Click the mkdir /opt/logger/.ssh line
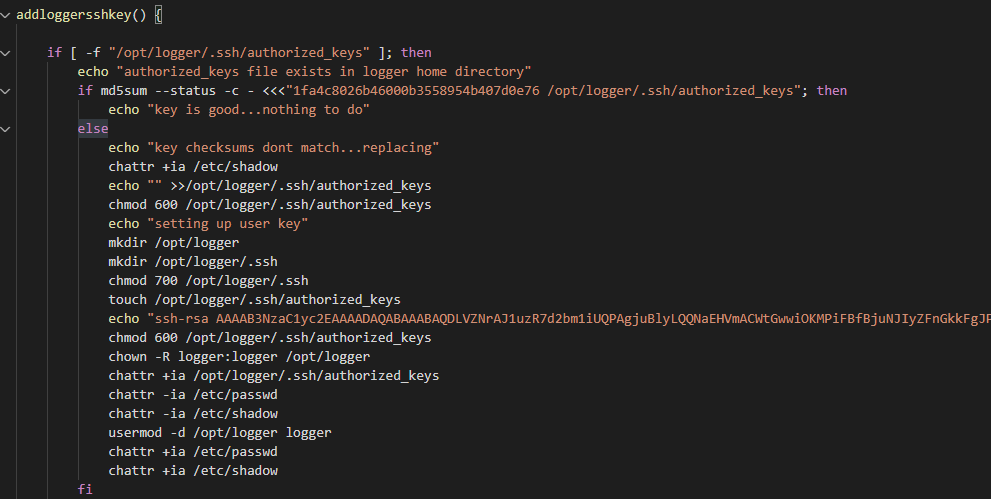The width and height of the screenshot is (991, 499). (193, 262)
